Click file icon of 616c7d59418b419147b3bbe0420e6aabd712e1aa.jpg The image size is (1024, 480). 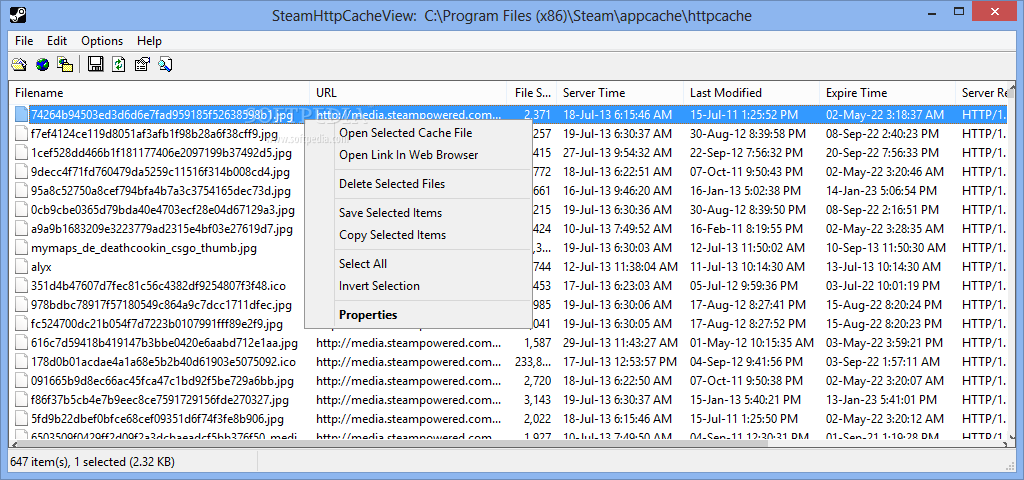[21, 343]
